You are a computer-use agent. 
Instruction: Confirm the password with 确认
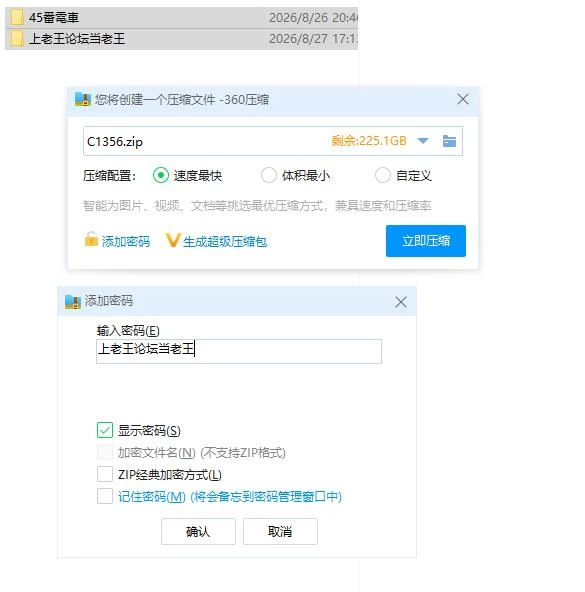[198, 532]
